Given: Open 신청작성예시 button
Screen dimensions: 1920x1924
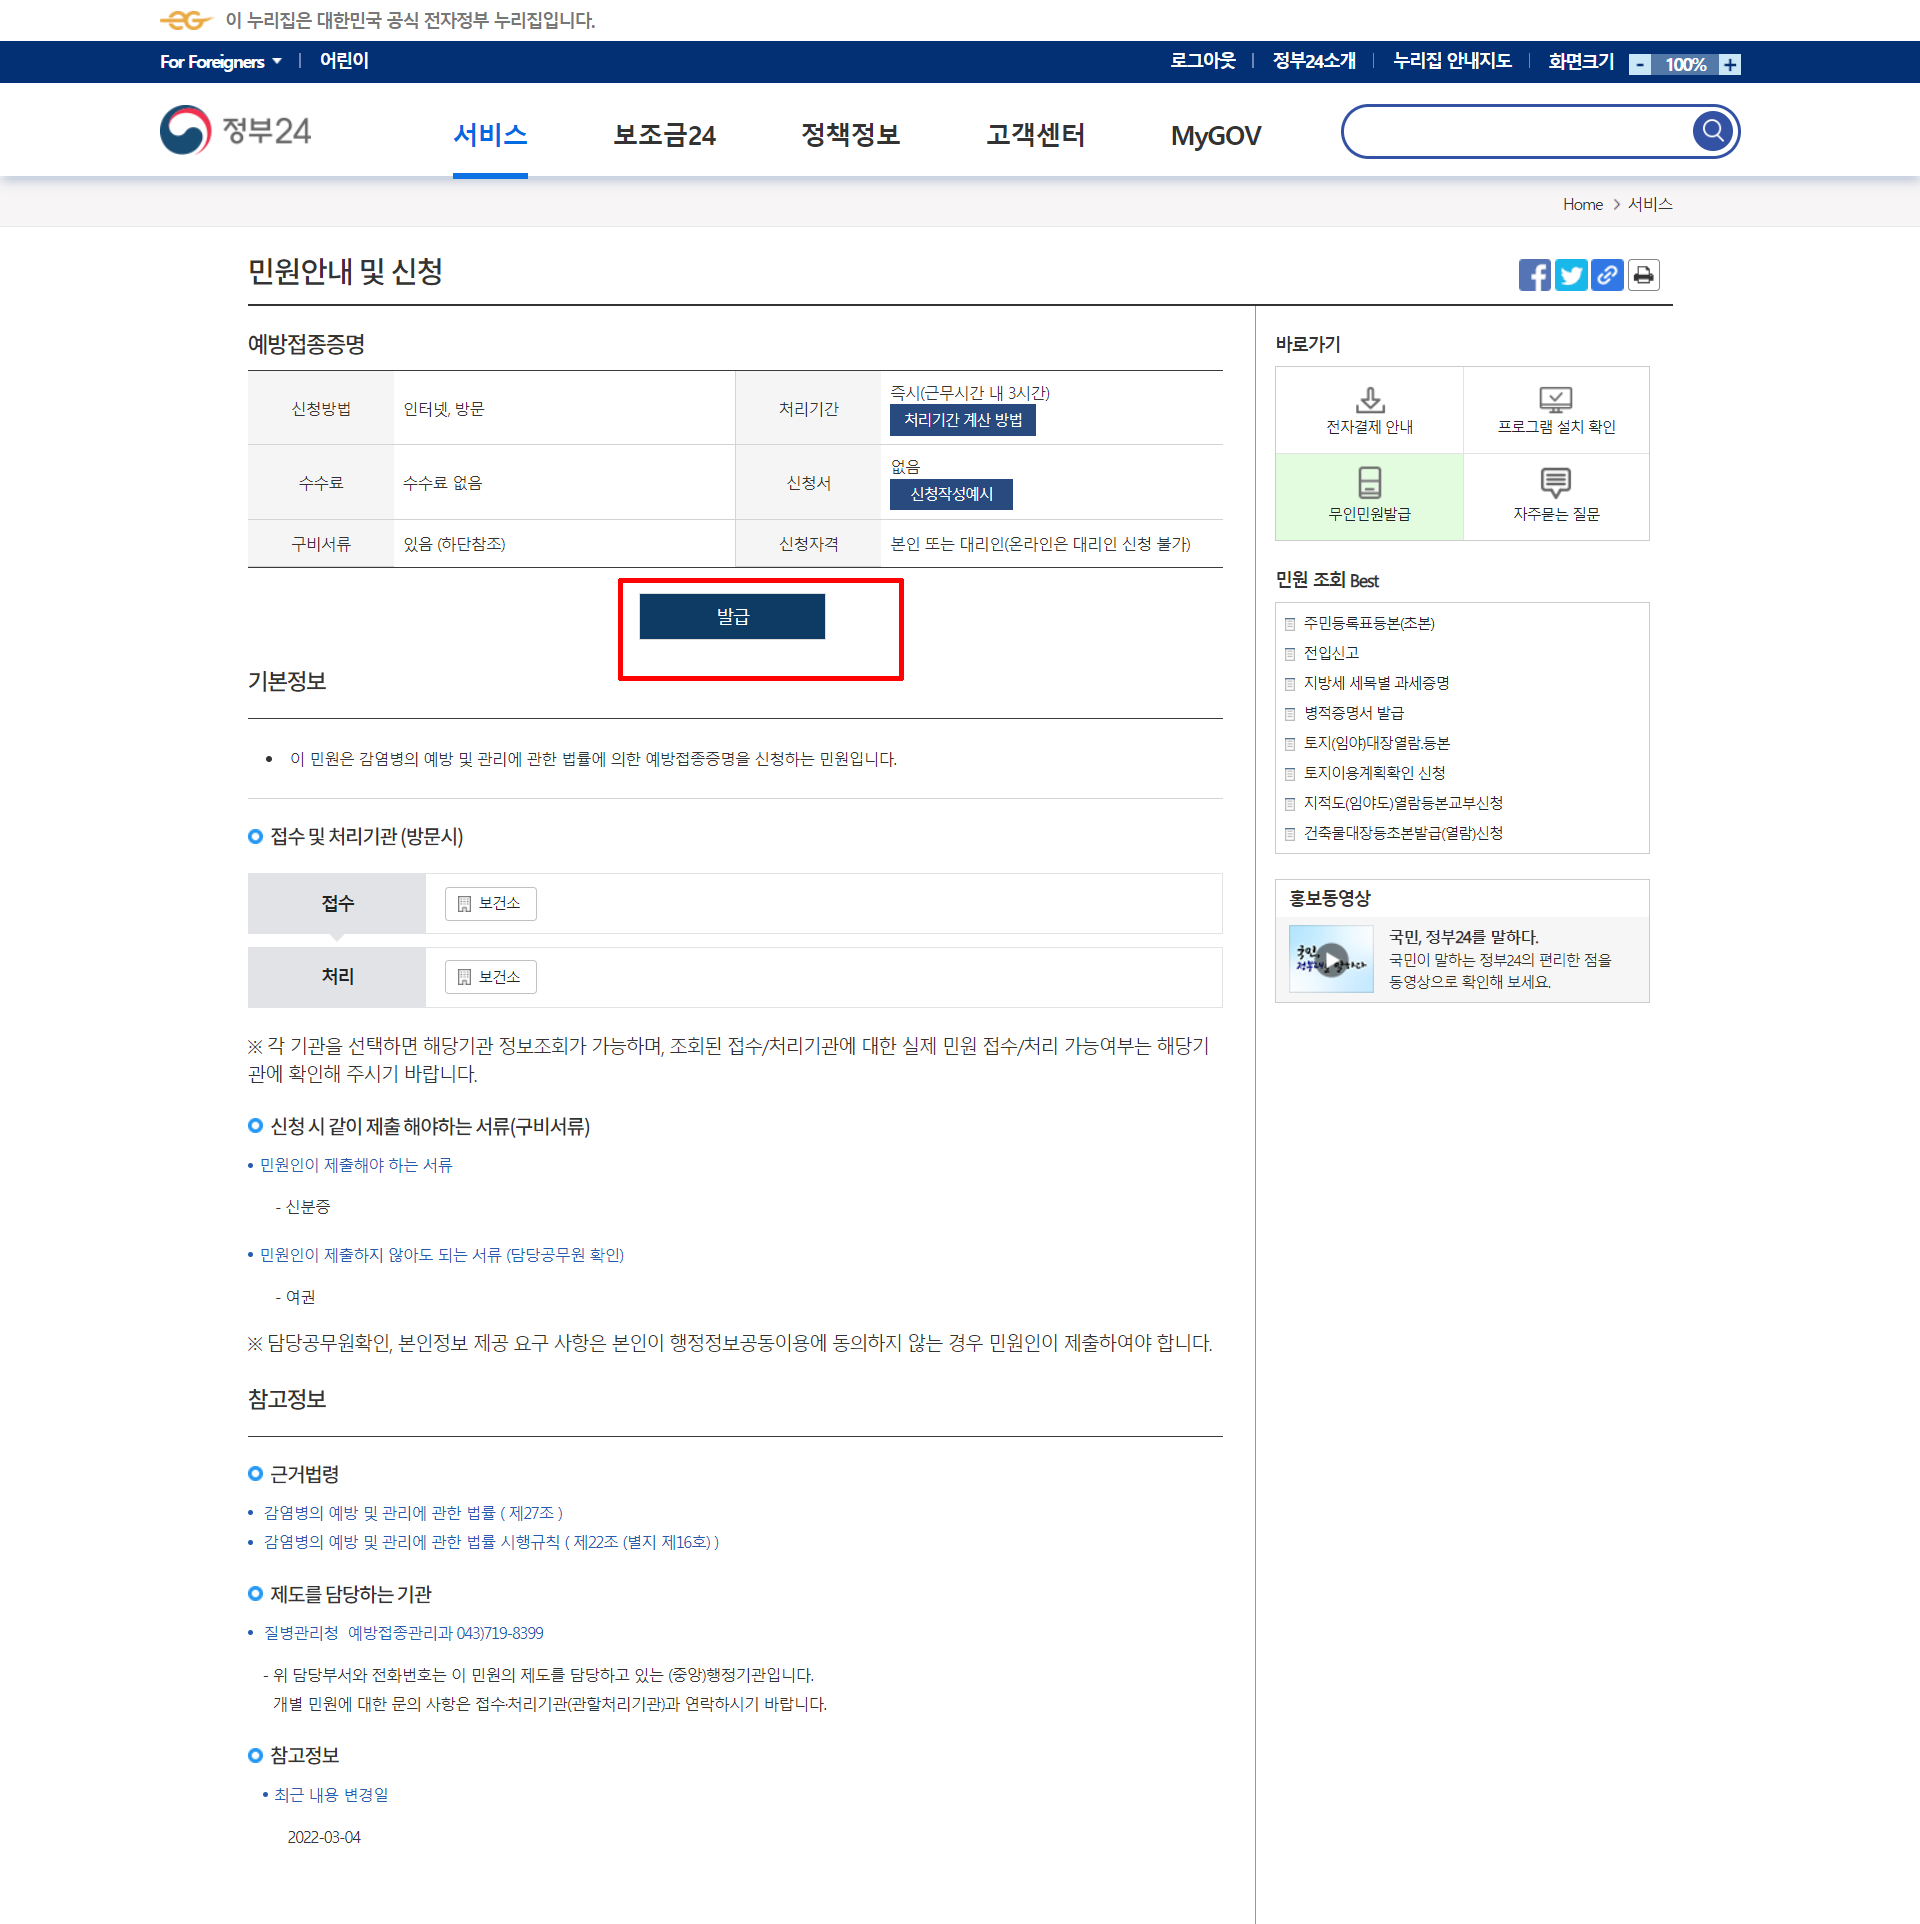Looking at the screenshot, I should click(x=951, y=494).
